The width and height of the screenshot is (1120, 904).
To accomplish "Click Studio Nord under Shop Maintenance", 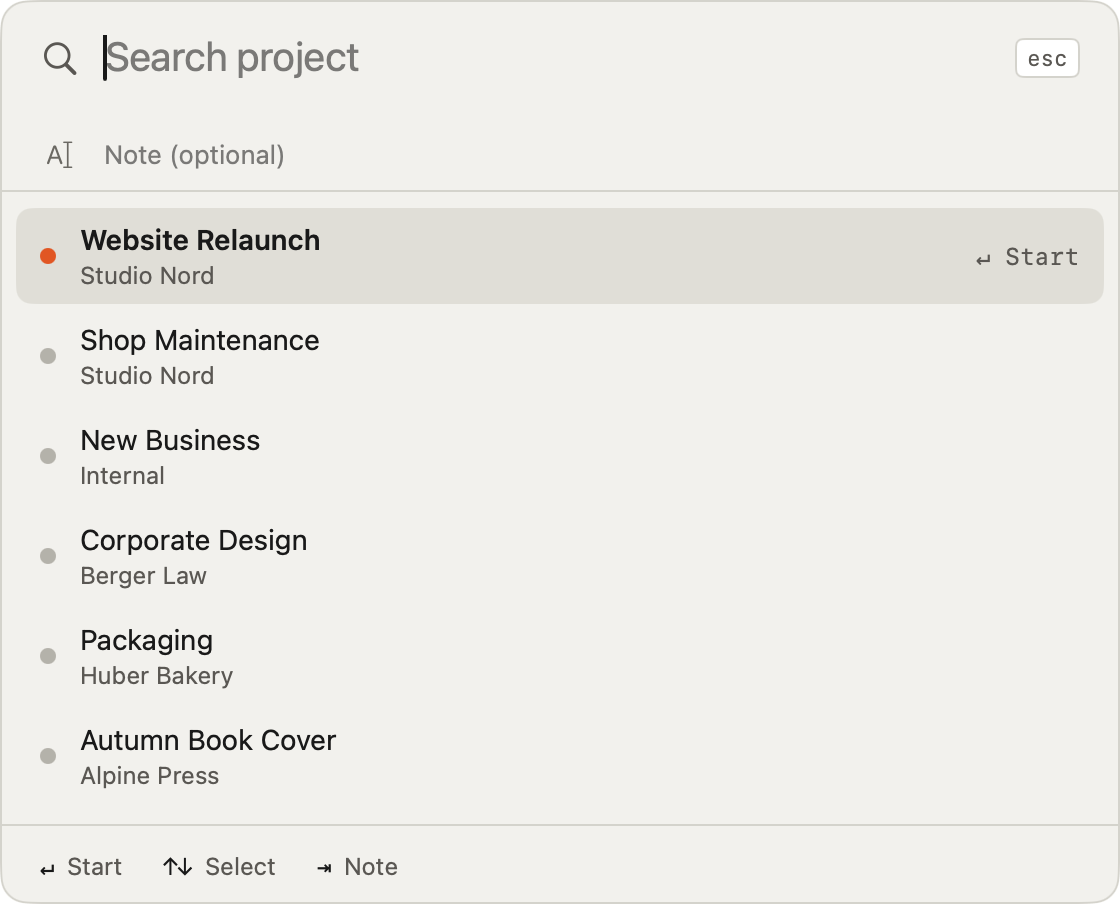I will [x=147, y=376].
